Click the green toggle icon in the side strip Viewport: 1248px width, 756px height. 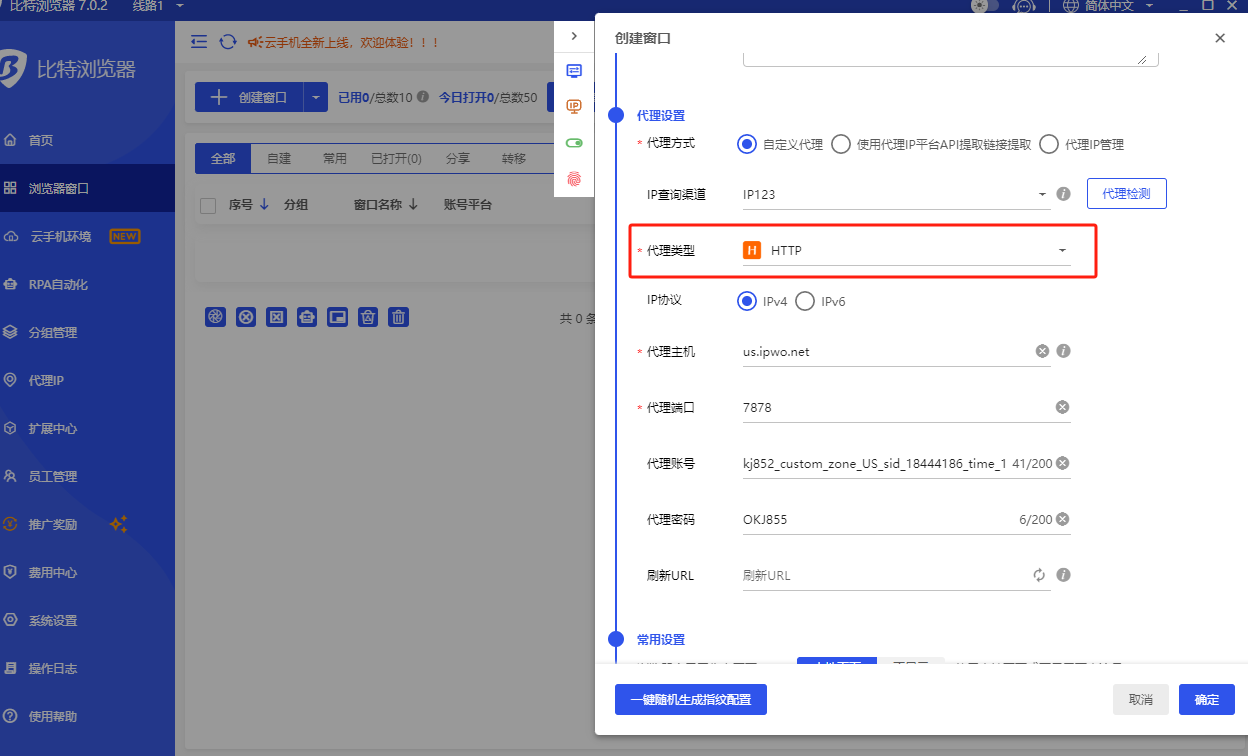point(574,143)
